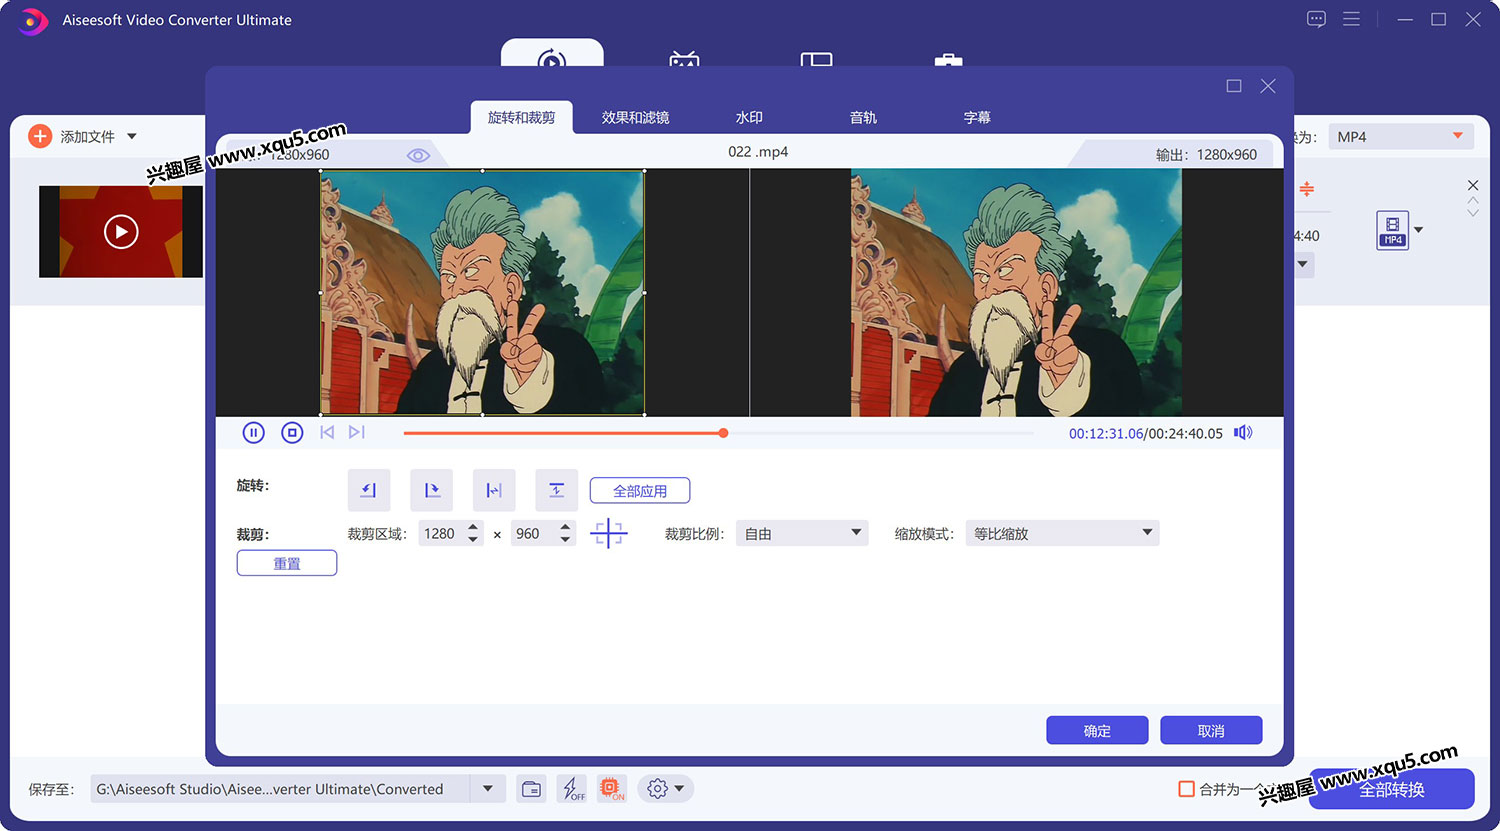The width and height of the screenshot is (1500, 831).
Task: Enable merge into one file checkbox
Action: tap(1186, 789)
